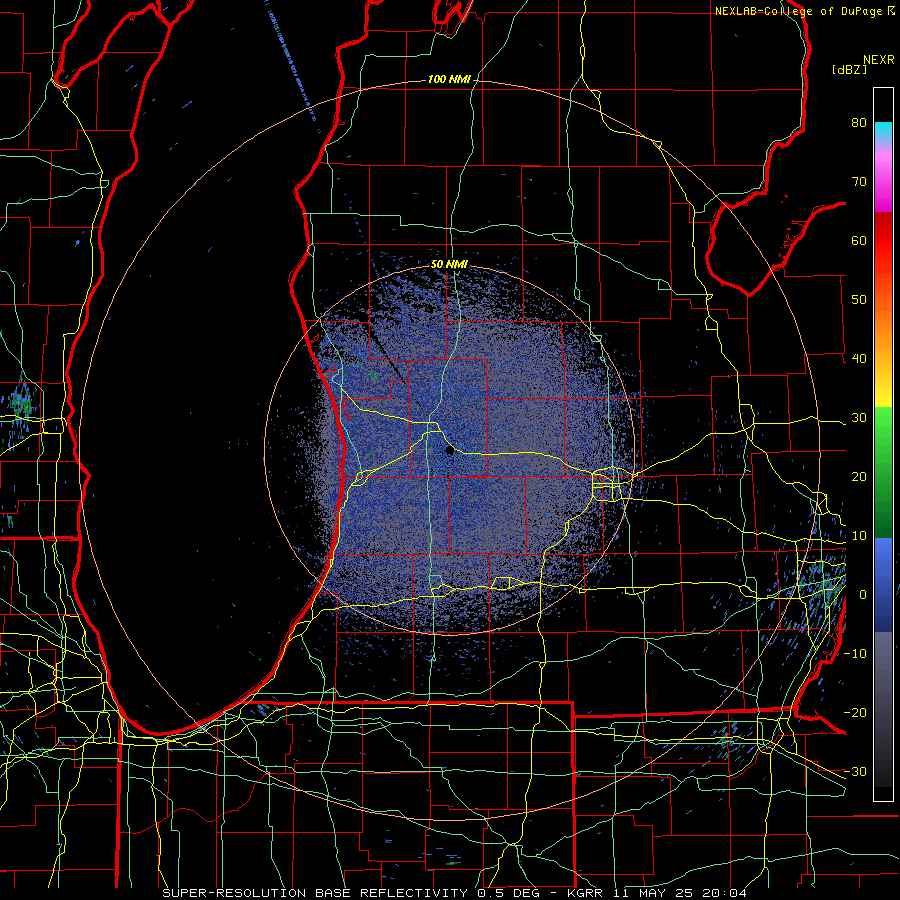Click the 100 NMI range ring label
Screen dimensions: 900x900
click(448, 79)
